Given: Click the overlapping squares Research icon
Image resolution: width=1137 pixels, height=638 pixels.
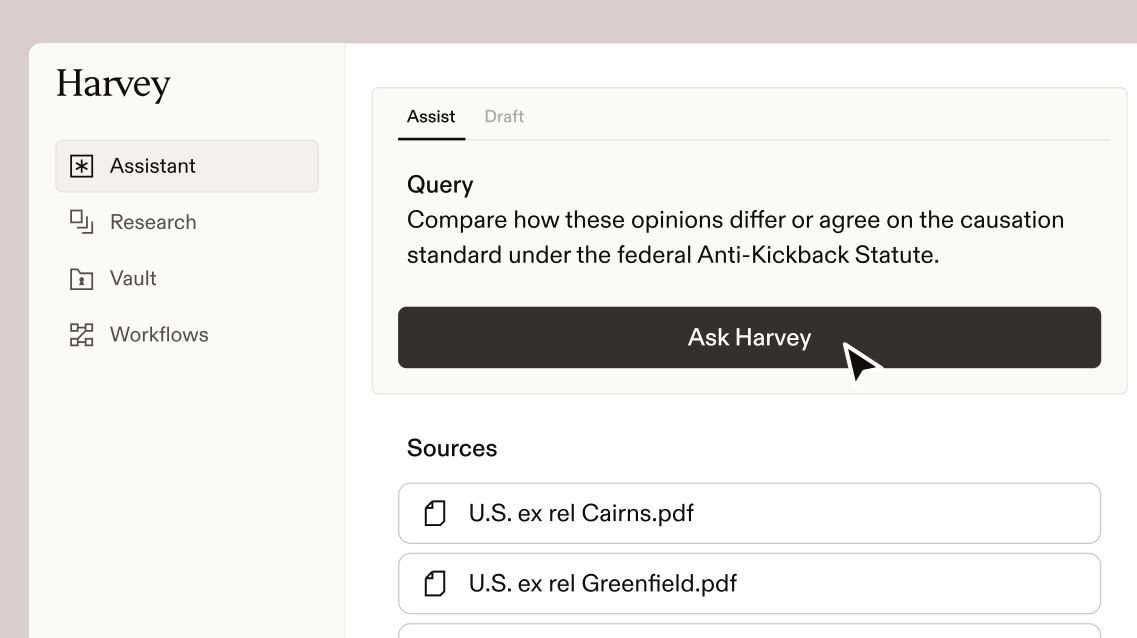Looking at the screenshot, I should [x=81, y=222].
